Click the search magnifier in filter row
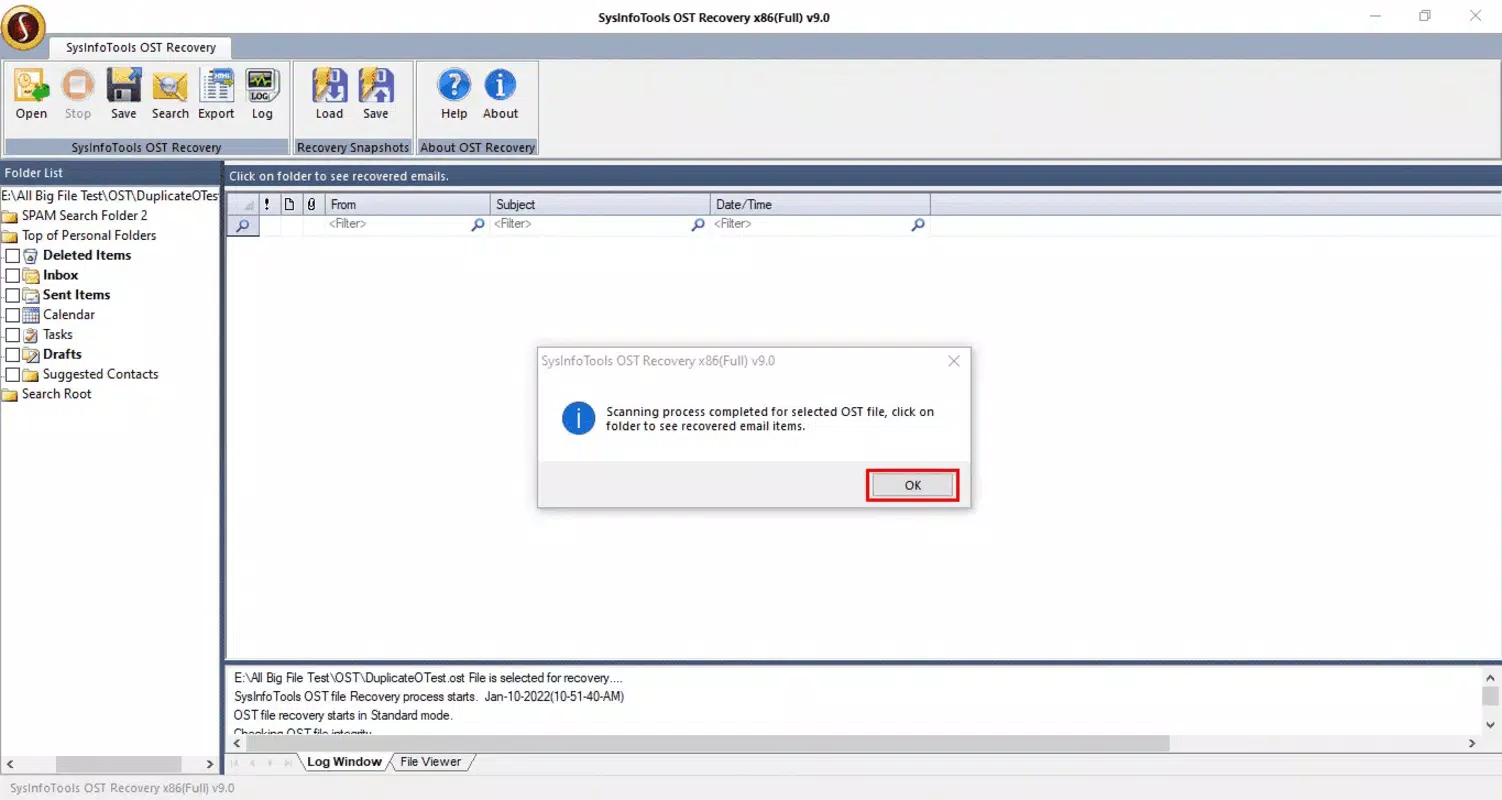The height and width of the screenshot is (800, 1502). coord(242,226)
